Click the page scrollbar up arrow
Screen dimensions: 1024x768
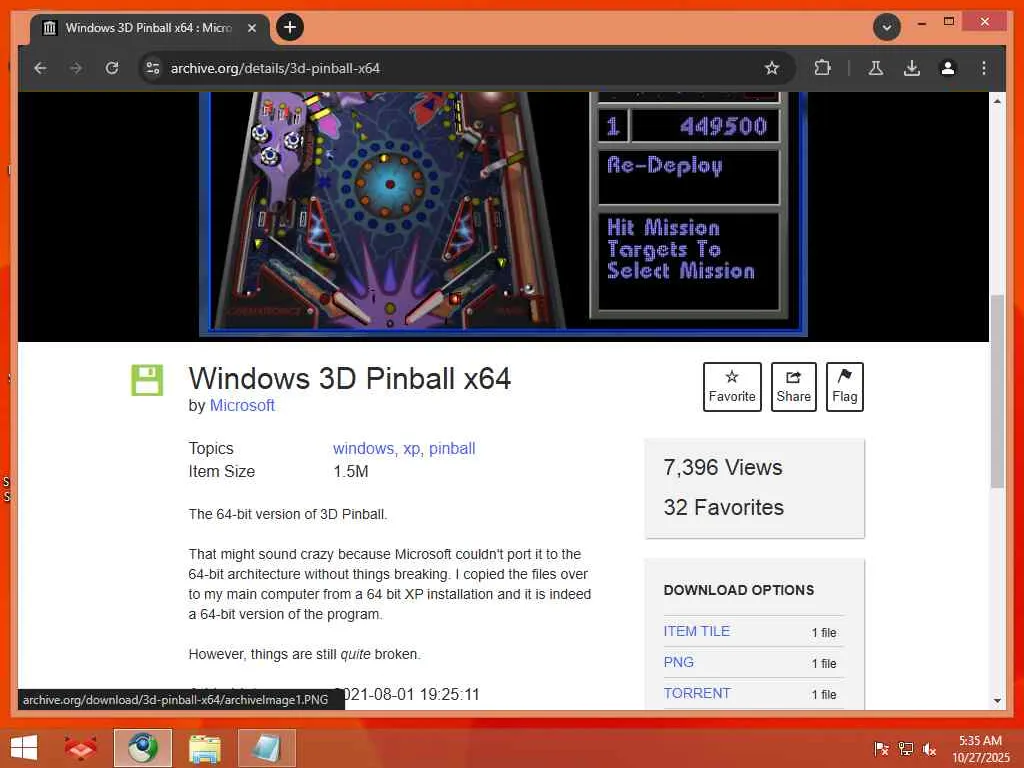997,101
